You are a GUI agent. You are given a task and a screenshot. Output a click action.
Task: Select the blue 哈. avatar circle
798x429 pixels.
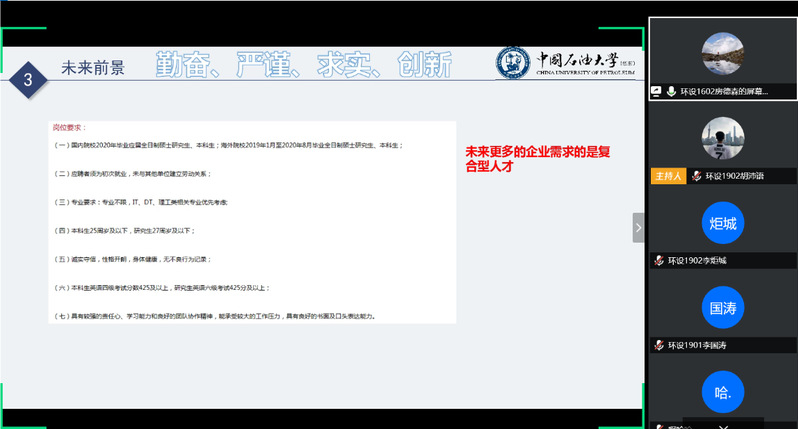pyautogui.click(x=722, y=392)
